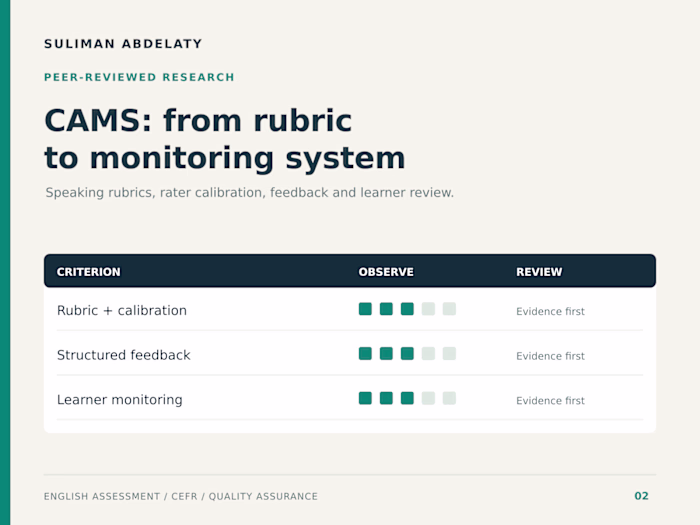Click second green rating square in Structured feedback row
700x525 pixels.
pyautogui.click(x=386, y=354)
